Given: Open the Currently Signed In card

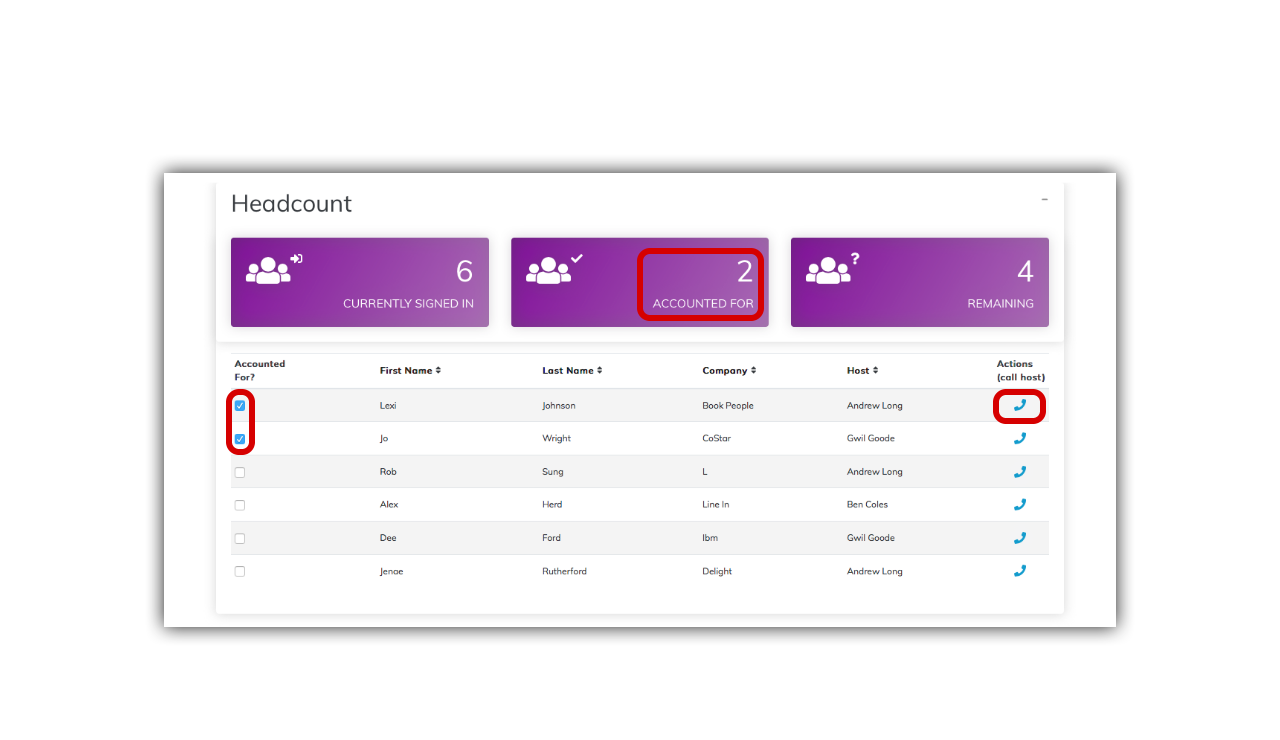Looking at the screenshot, I should [360, 282].
